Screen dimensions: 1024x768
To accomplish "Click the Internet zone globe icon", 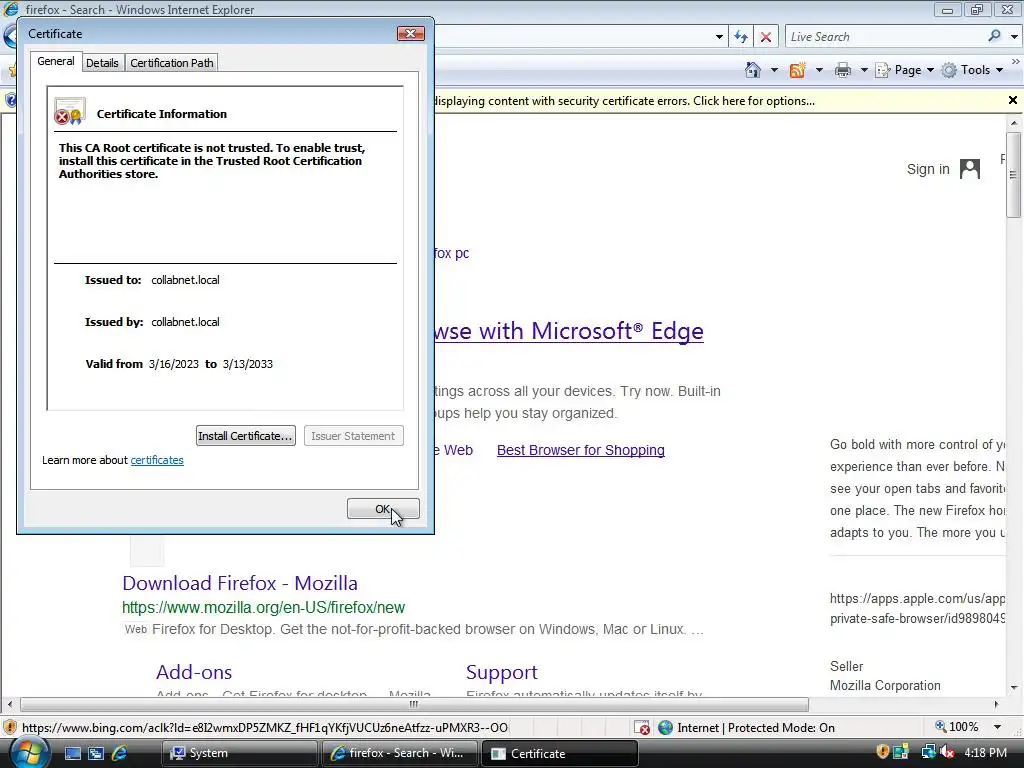I will (x=665, y=728).
